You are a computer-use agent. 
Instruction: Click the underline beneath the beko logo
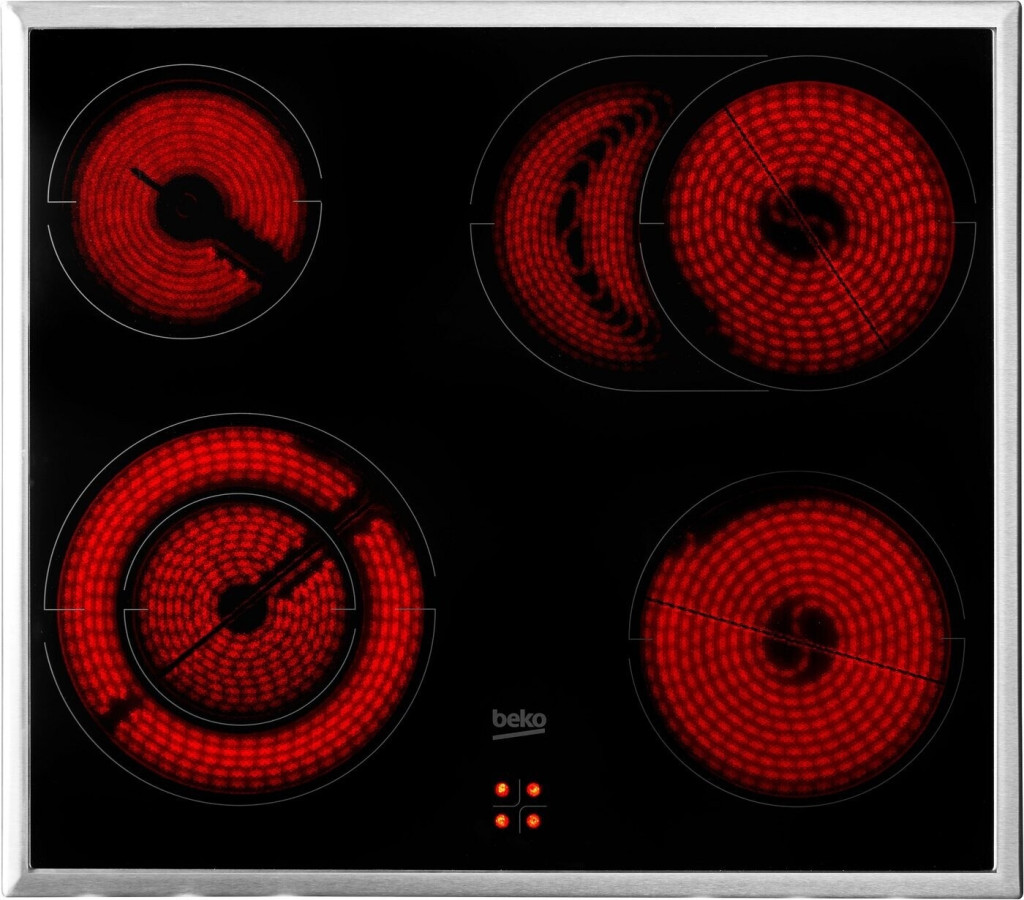(518, 734)
